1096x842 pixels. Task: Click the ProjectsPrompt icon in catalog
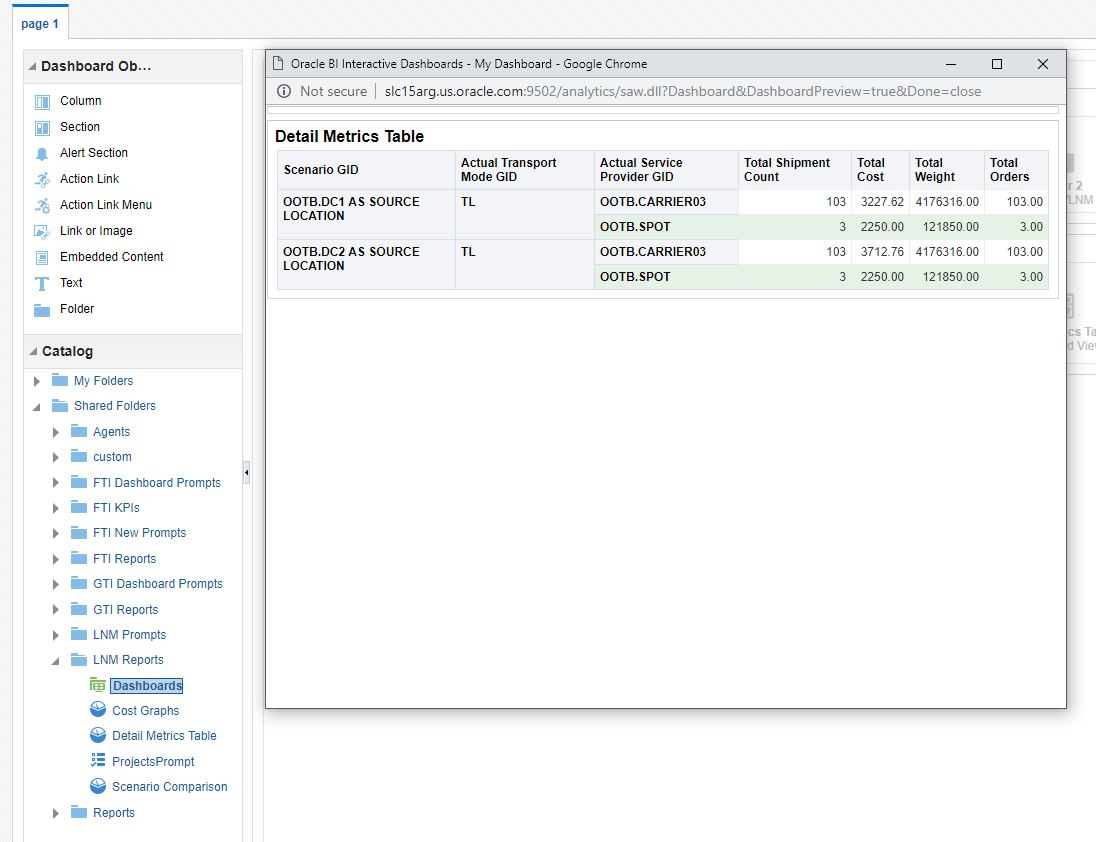[x=98, y=761]
